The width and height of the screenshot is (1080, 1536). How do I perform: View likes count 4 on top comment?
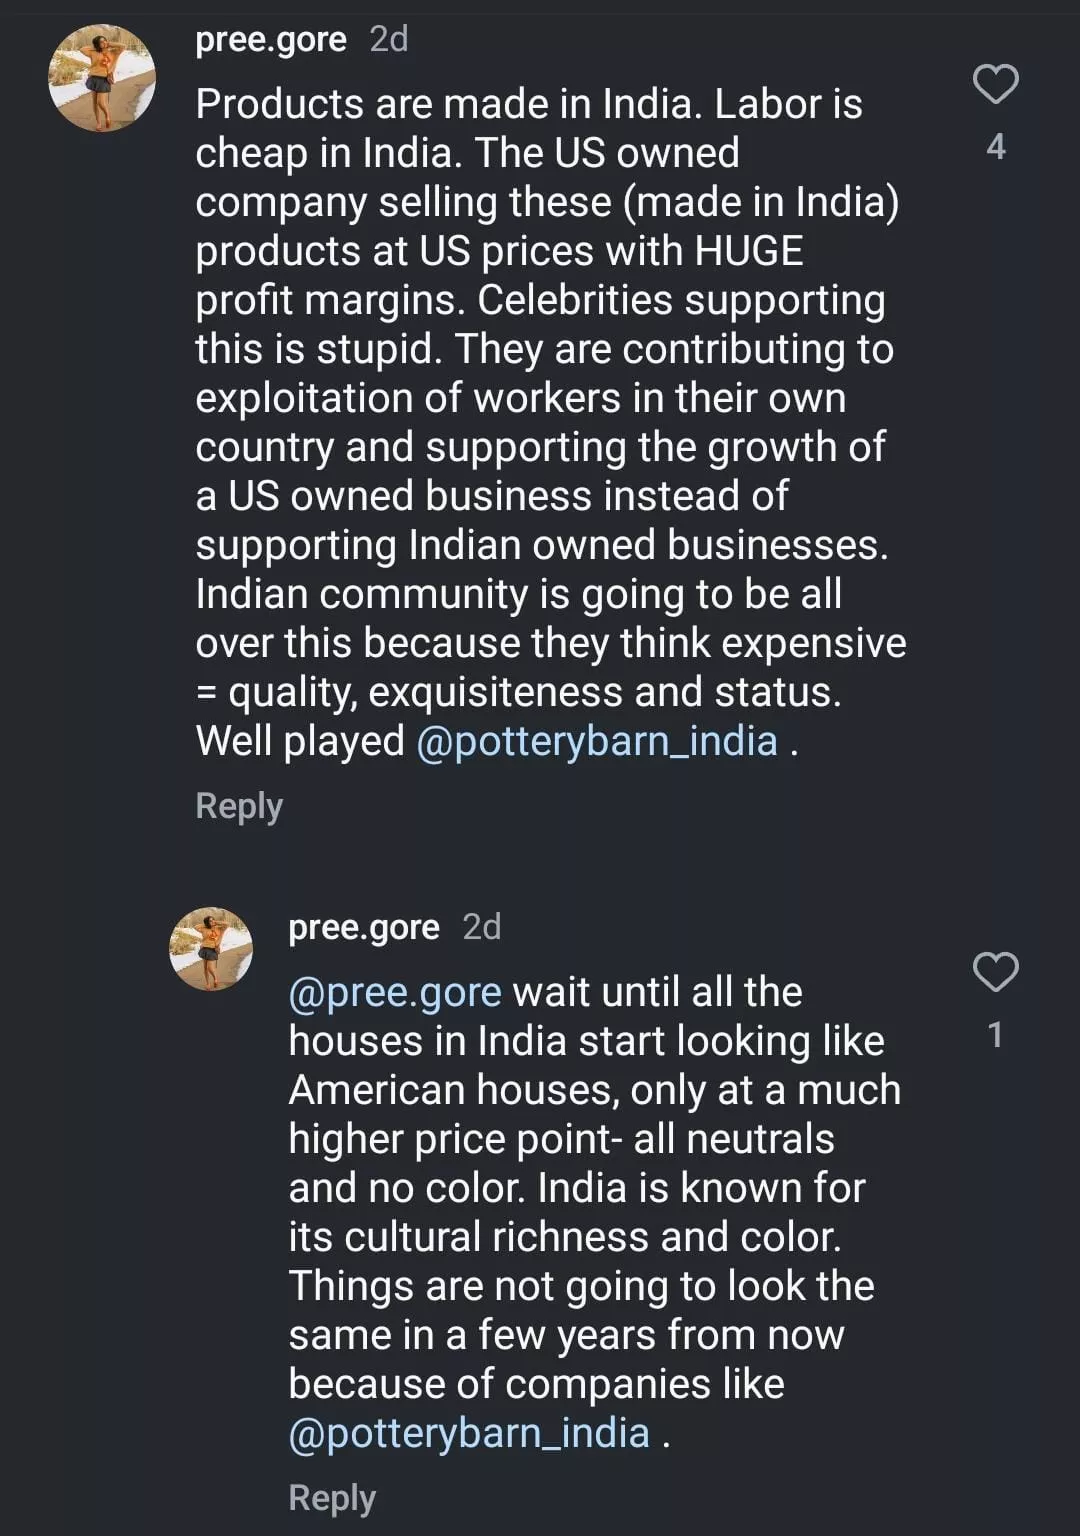(x=995, y=147)
